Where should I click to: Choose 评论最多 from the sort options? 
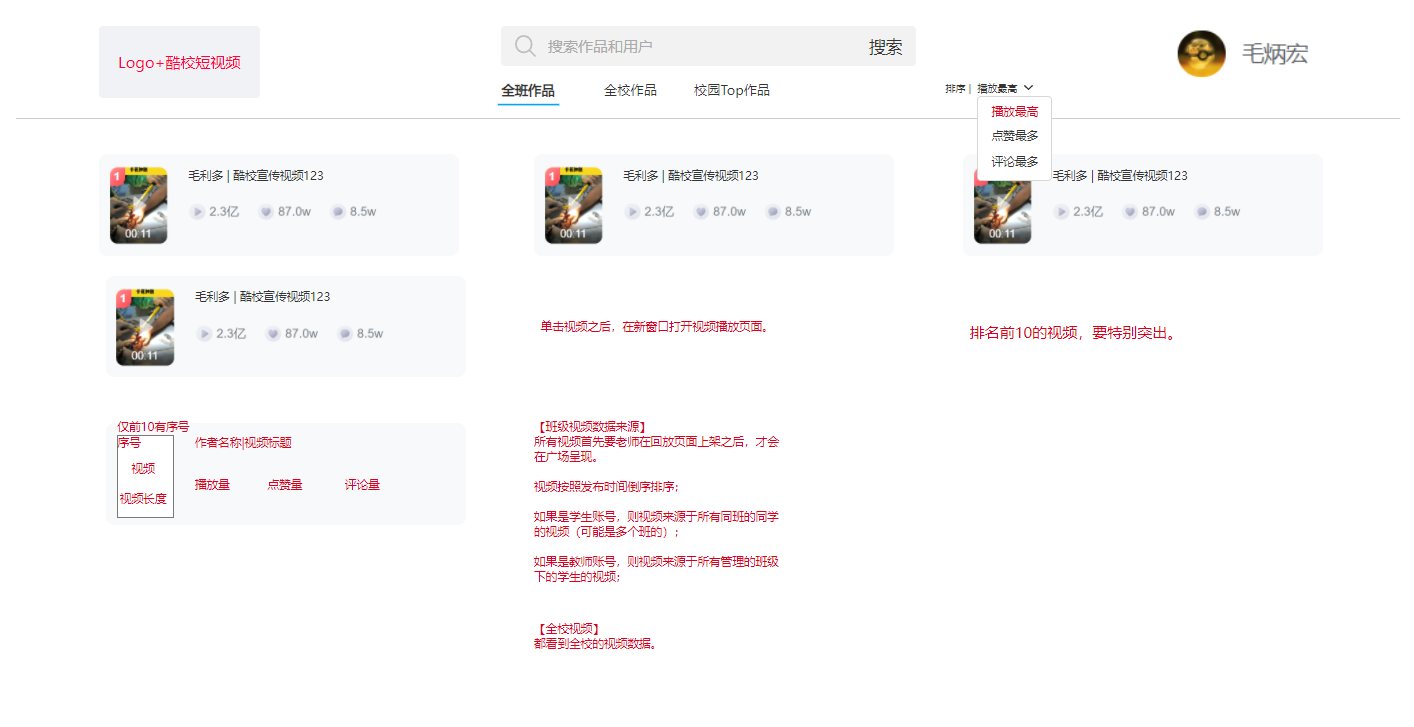(1014, 161)
